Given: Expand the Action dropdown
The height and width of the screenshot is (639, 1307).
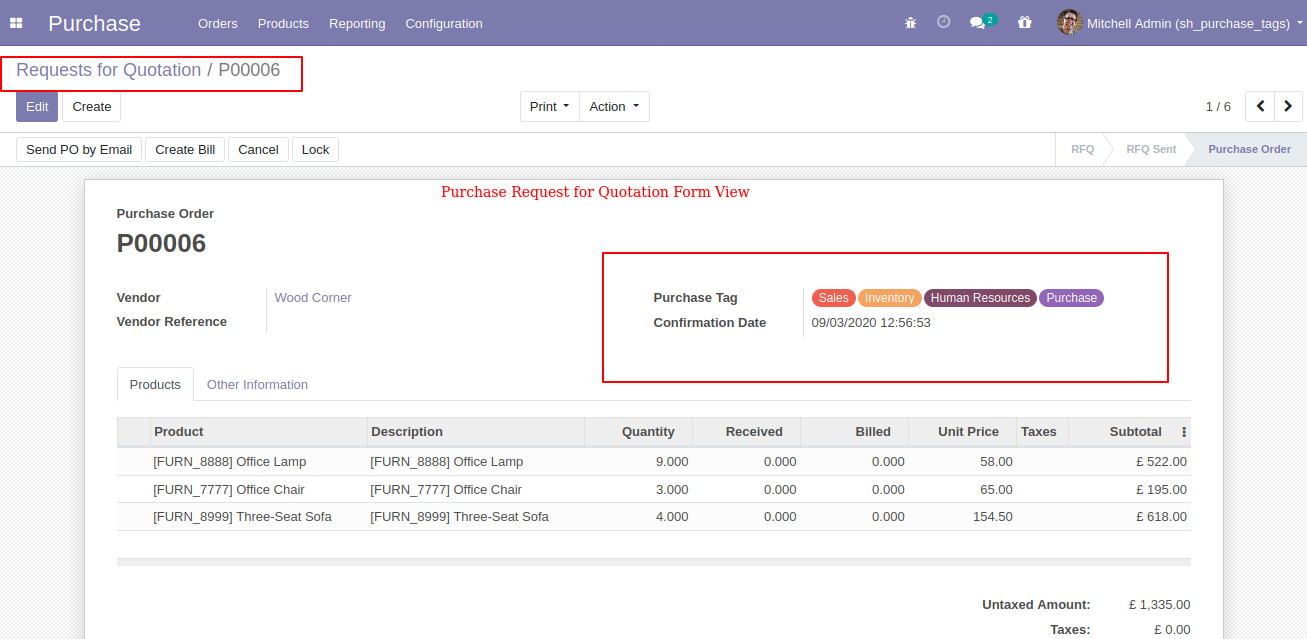Looking at the screenshot, I should click(x=614, y=107).
